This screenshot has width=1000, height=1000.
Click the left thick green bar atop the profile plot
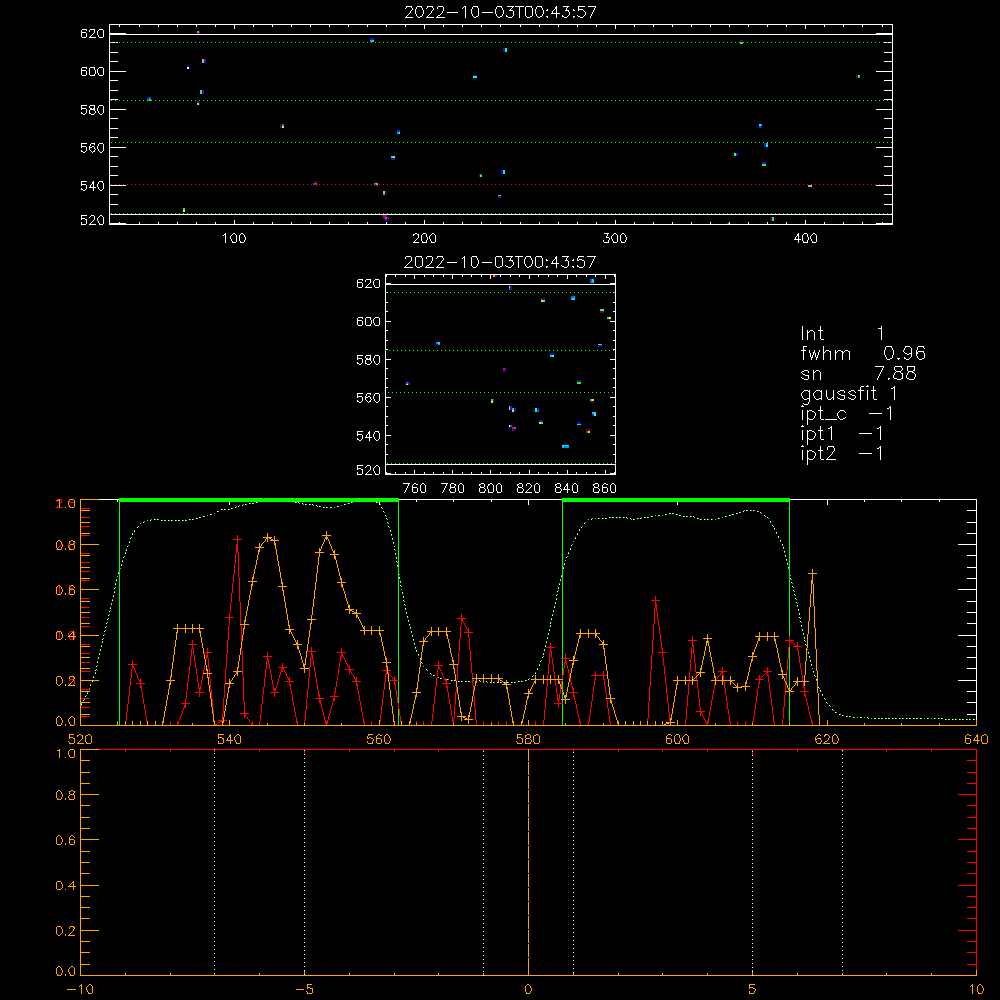click(259, 500)
